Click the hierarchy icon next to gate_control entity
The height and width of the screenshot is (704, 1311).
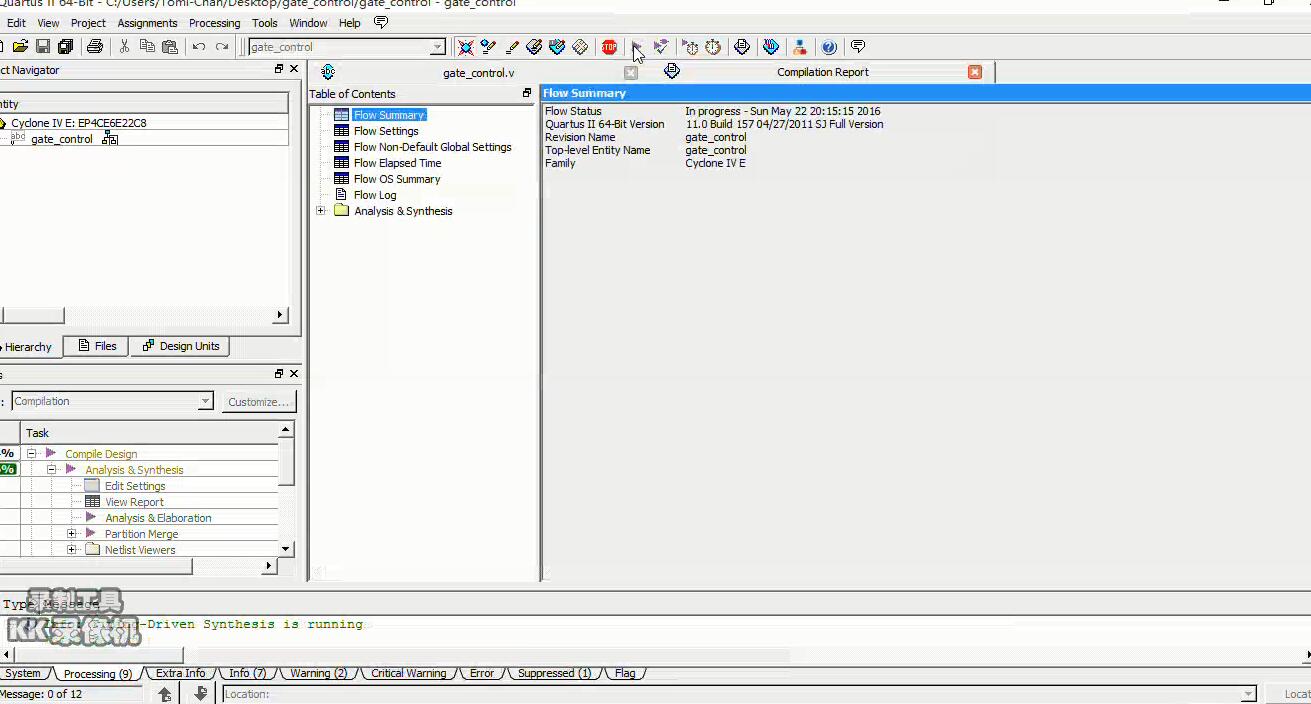pyautogui.click(x=110, y=139)
